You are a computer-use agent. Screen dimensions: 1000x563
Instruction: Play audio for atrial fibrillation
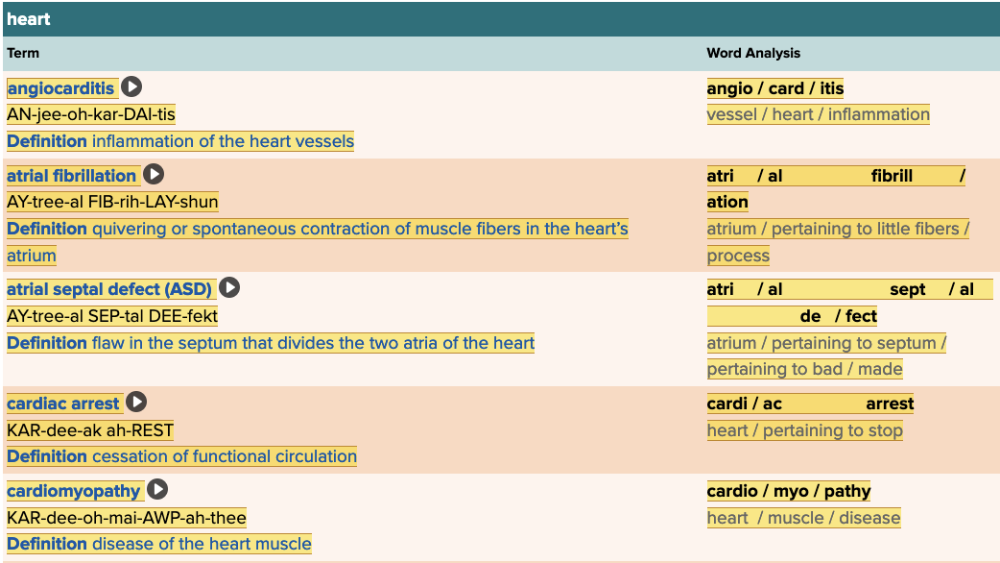[153, 175]
